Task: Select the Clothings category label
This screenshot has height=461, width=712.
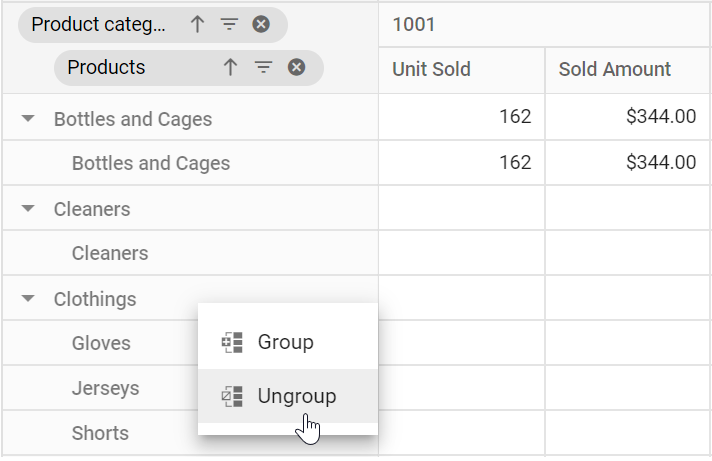Action: pyautogui.click(x=95, y=299)
